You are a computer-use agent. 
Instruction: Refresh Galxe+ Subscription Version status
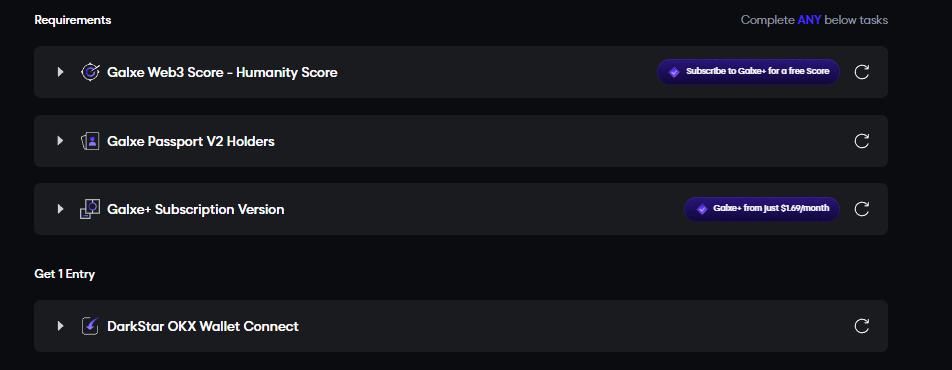pos(862,210)
